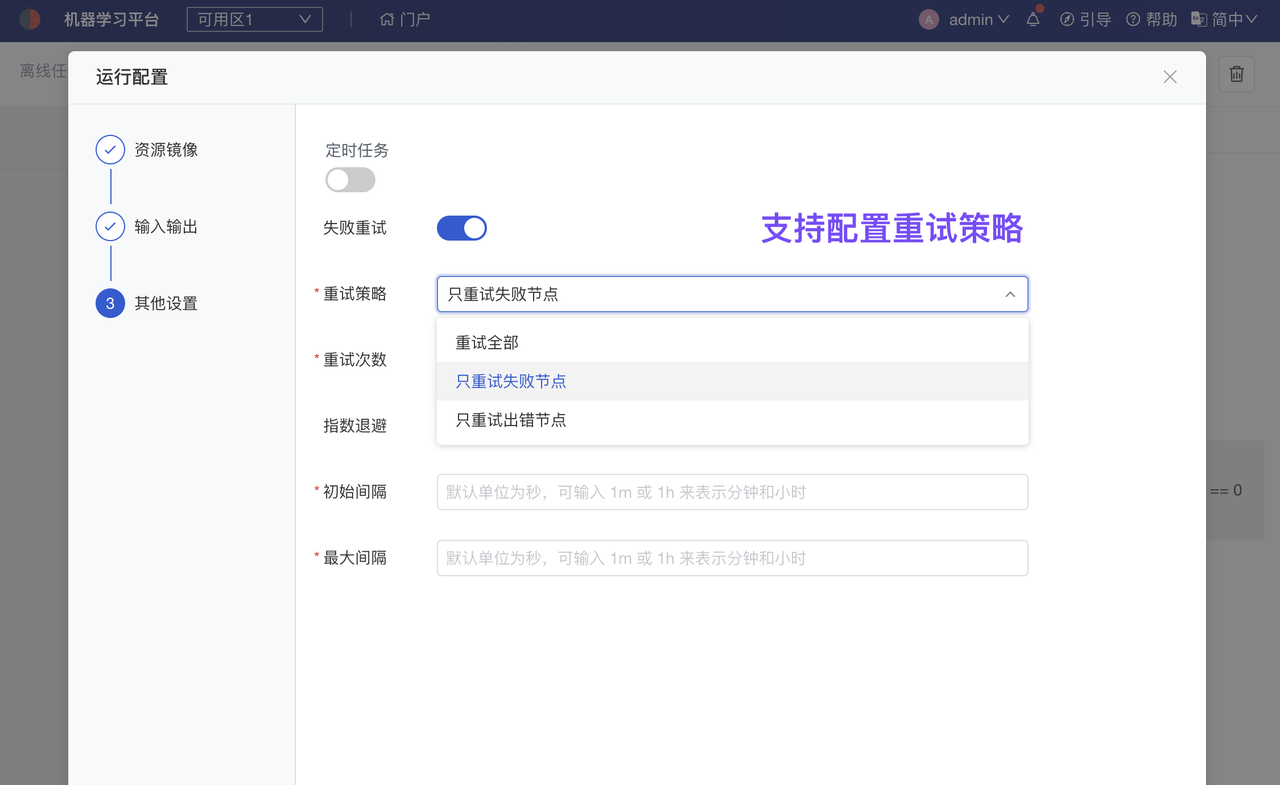Image resolution: width=1280 pixels, height=785 pixels.
Task: Close the 运行配置 dialog
Action: [1170, 77]
